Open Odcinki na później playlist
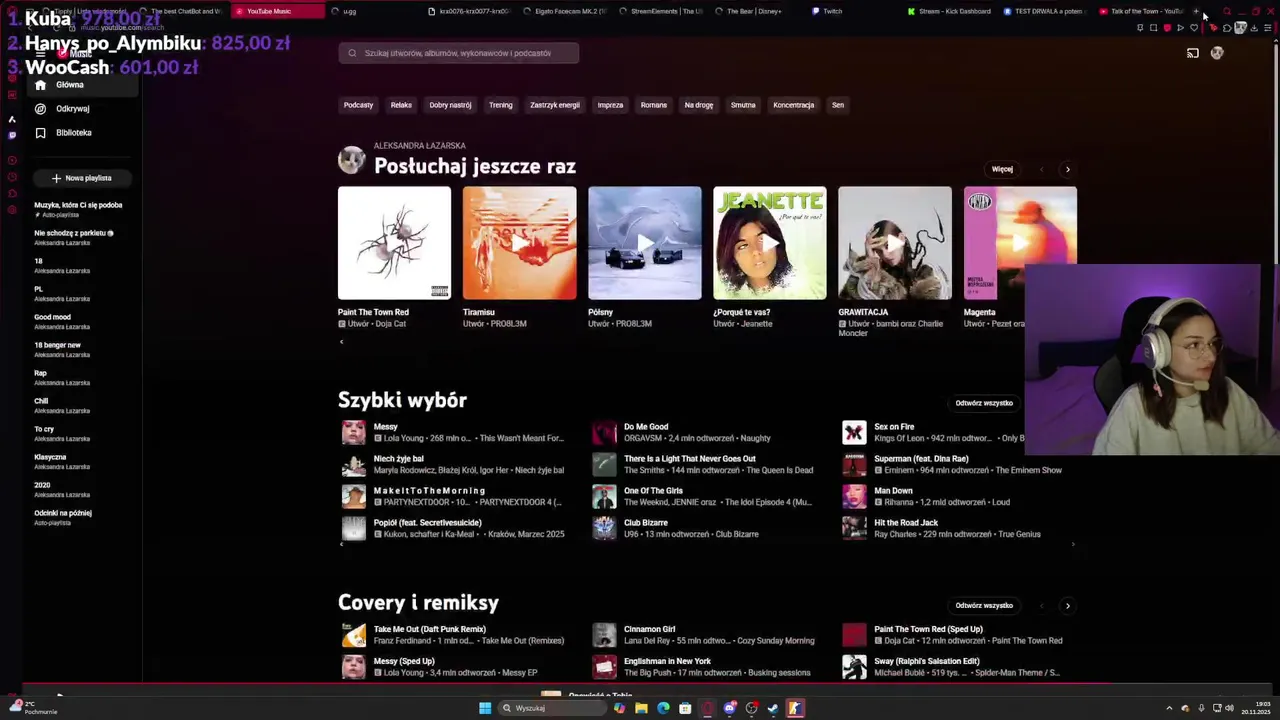 click(63, 513)
